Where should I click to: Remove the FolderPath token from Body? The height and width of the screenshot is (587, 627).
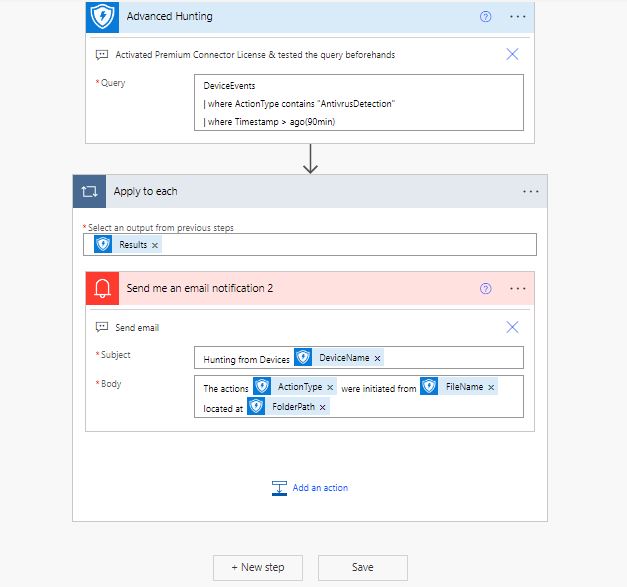coord(322,407)
